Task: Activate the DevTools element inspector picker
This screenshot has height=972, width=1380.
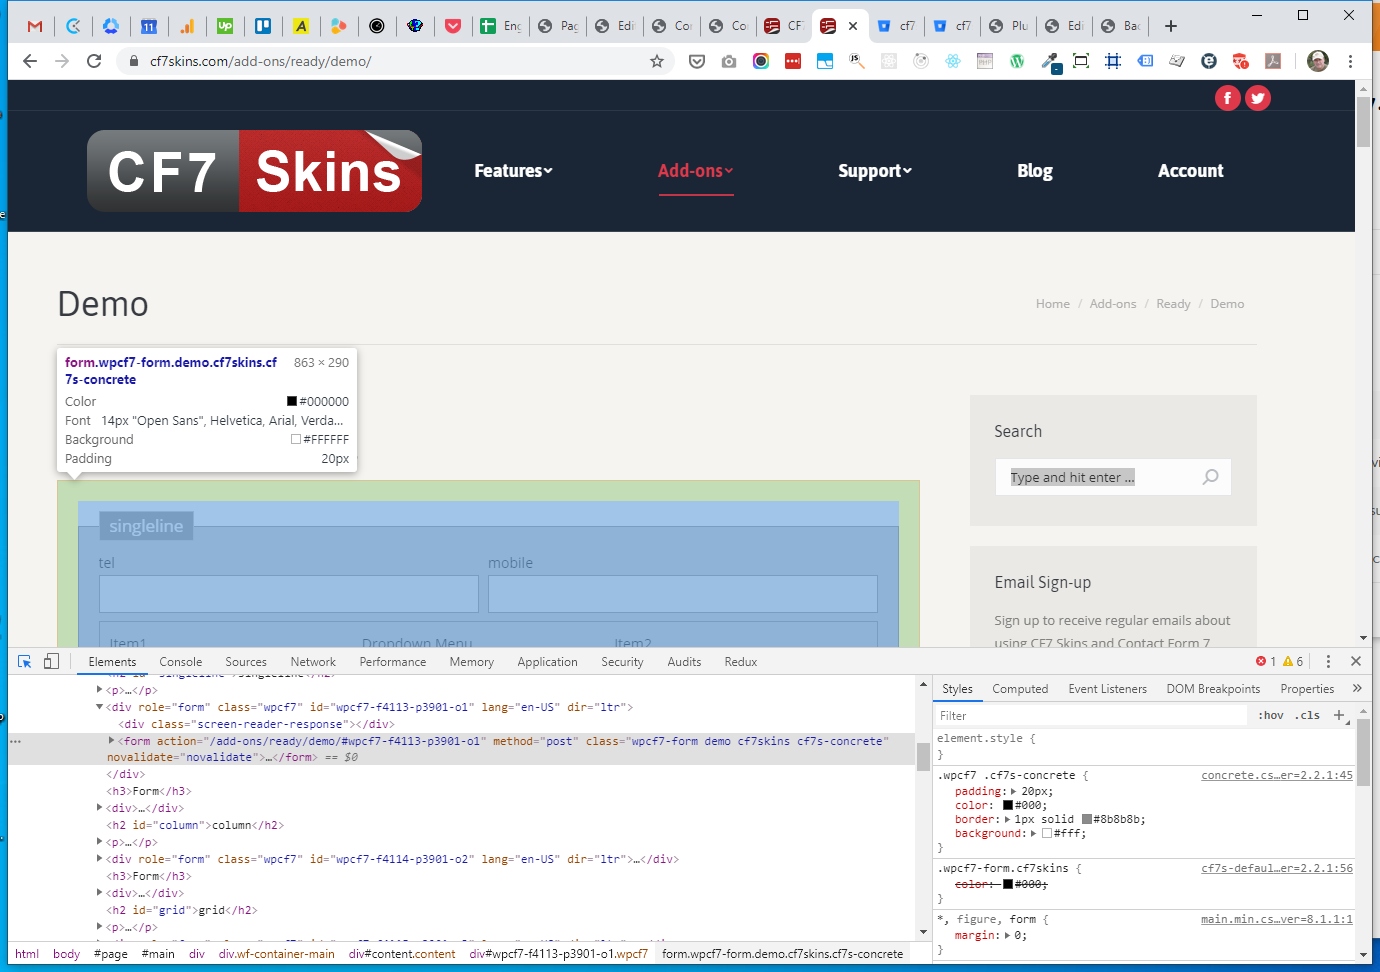Action: pyautogui.click(x=25, y=661)
